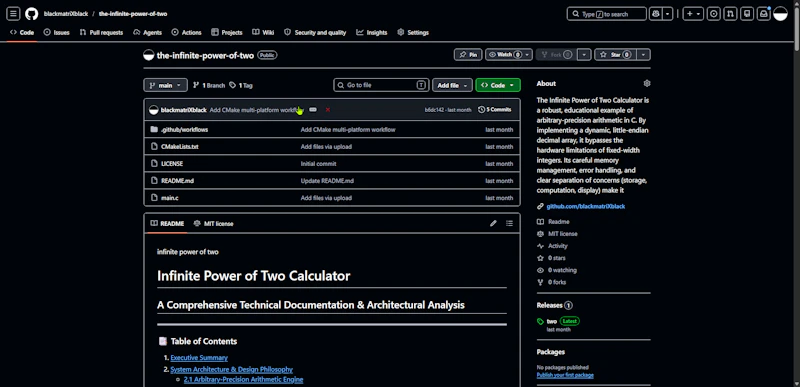Open the repository Settings tab
The height and width of the screenshot is (387, 800).
point(413,32)
